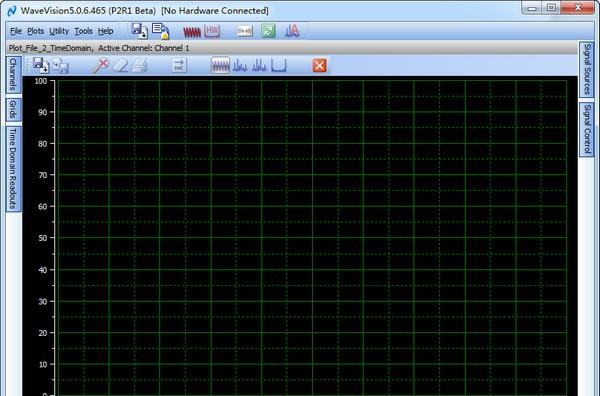Screen dimensions: 600x396
Task: Select the first blue spectrum view icon
Action: point(240,65)
